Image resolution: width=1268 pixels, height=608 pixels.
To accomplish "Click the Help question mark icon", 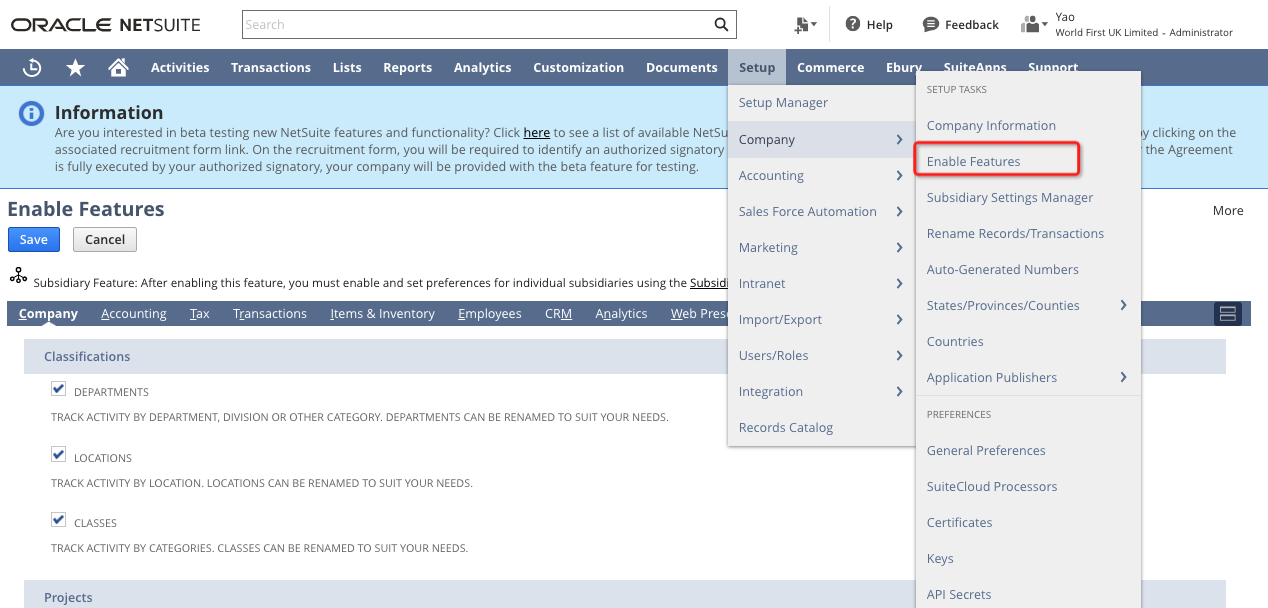I will coord(853,24).
